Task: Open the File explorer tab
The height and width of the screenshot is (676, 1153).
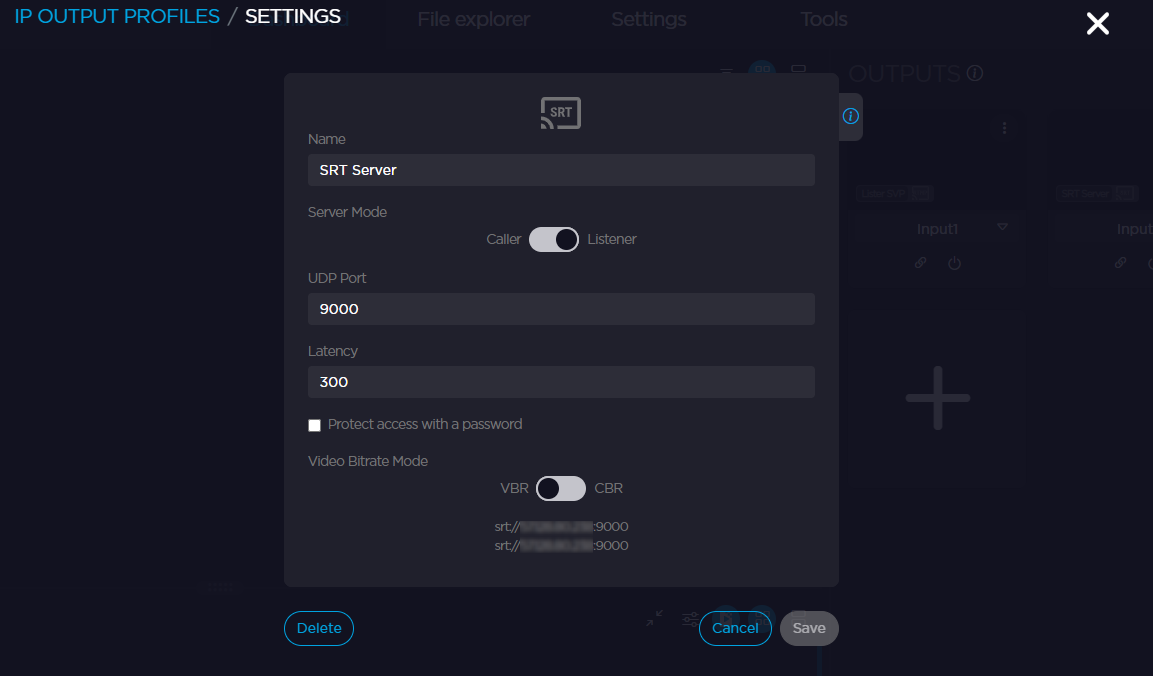Action: tap(474, 19)
